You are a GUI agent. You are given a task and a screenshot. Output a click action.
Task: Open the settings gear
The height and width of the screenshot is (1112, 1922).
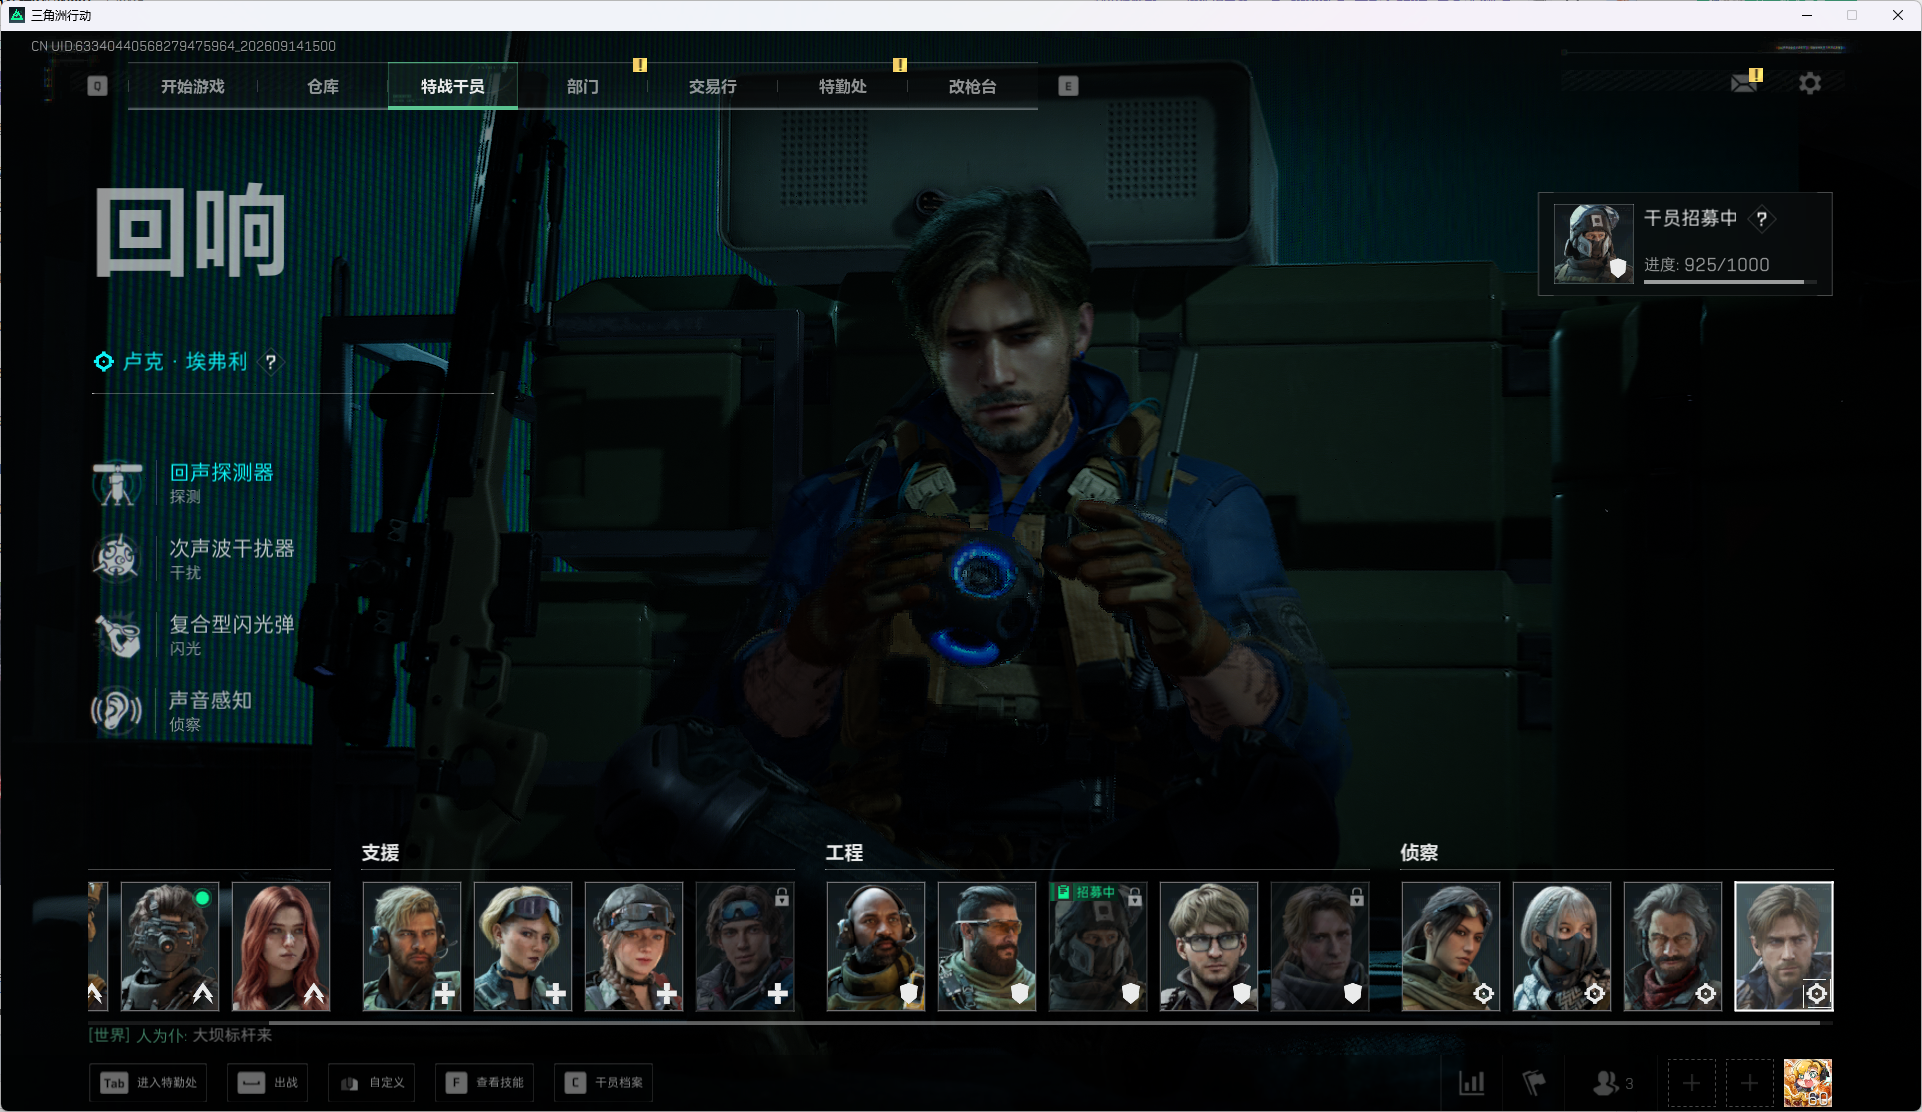tap(1810, 83)
